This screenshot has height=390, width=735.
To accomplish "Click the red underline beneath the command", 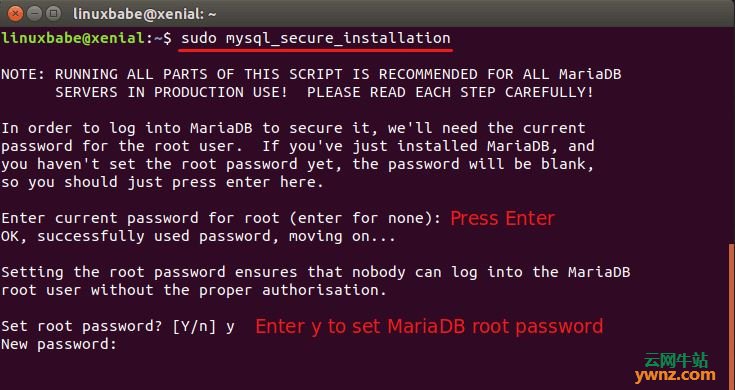I will [315, 49].
